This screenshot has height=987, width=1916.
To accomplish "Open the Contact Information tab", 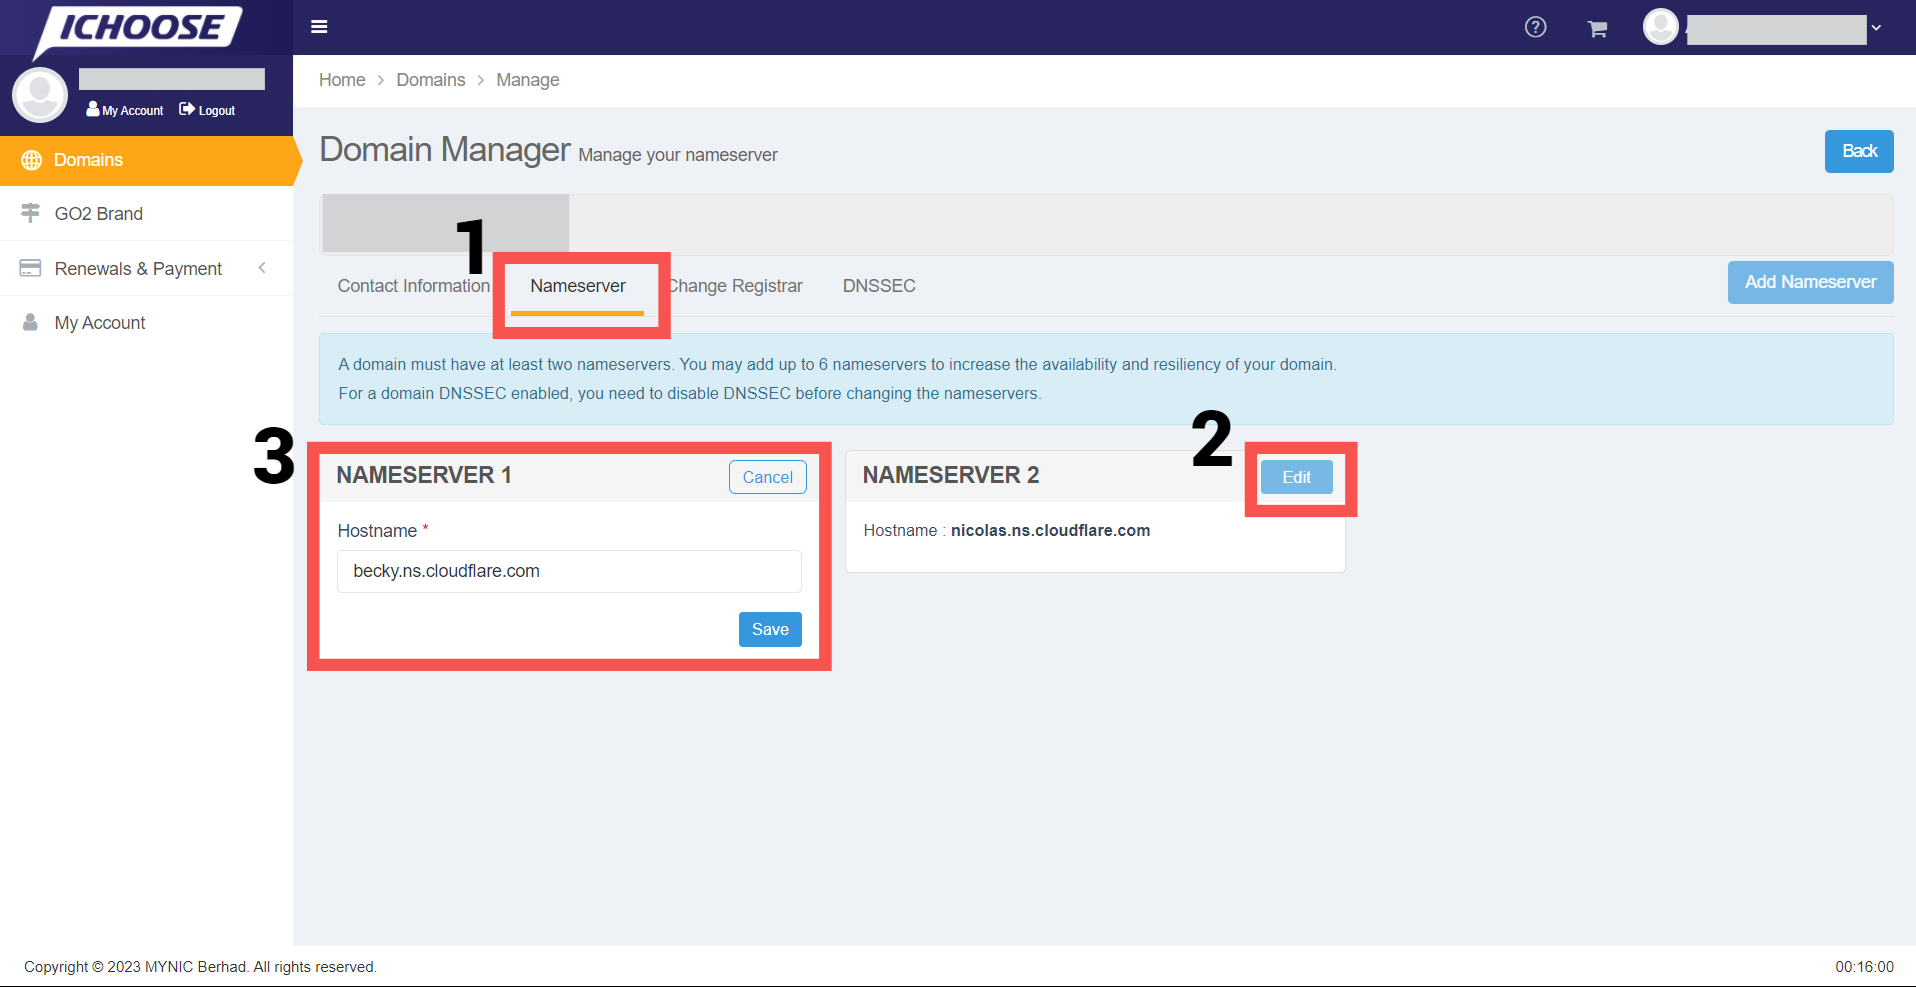I will [x=413, y=286].
